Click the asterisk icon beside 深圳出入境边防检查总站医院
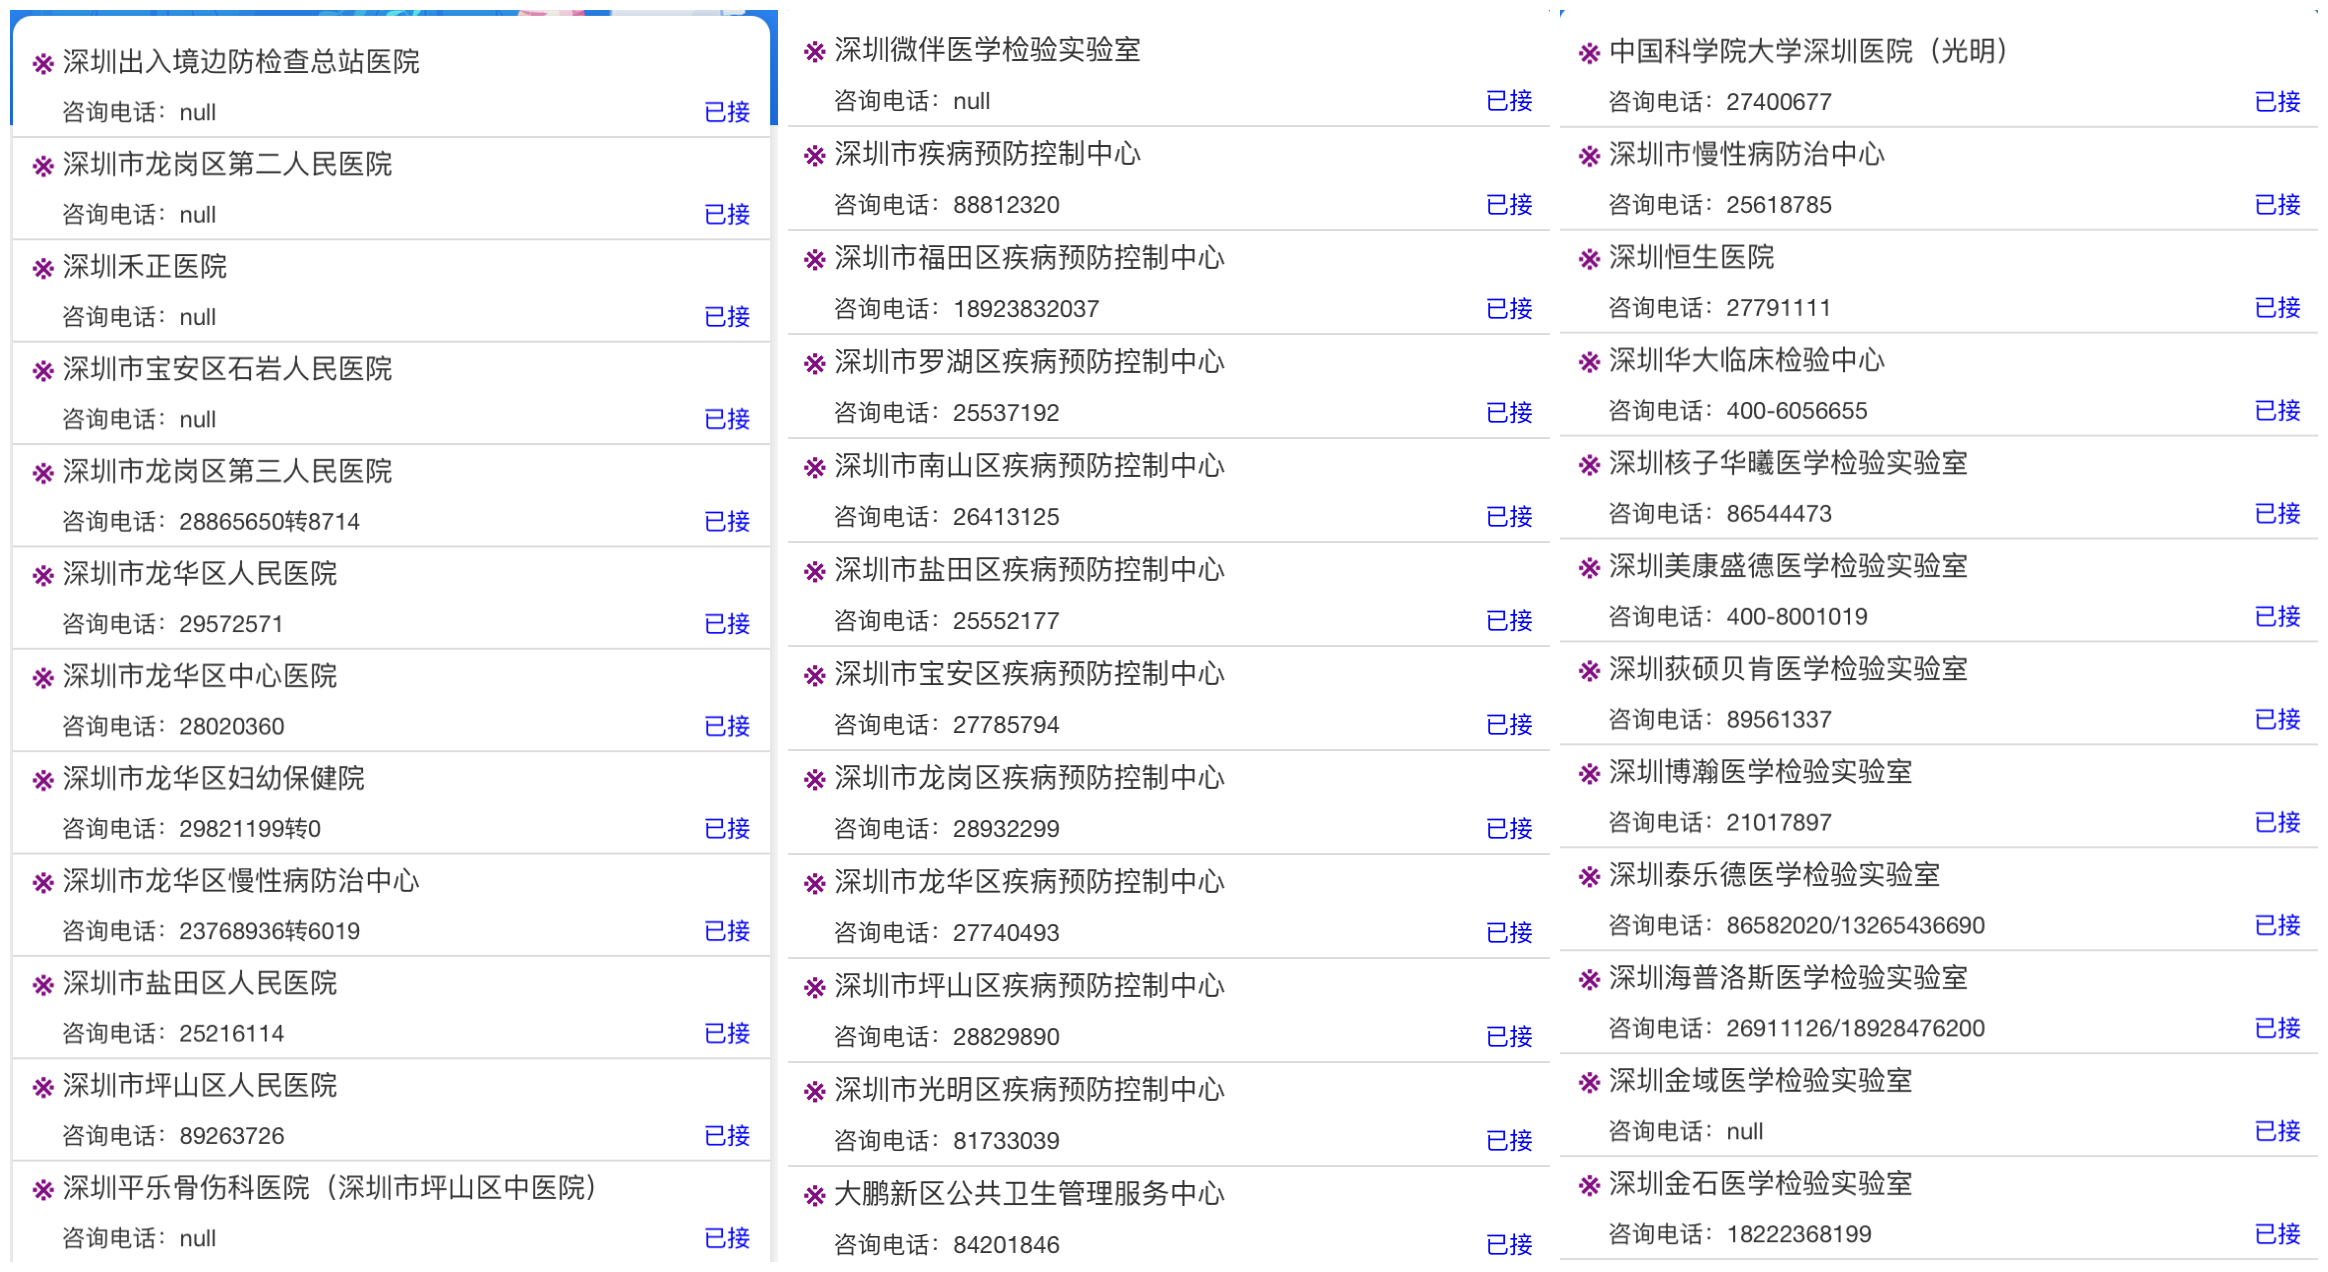 coord(43,64)
